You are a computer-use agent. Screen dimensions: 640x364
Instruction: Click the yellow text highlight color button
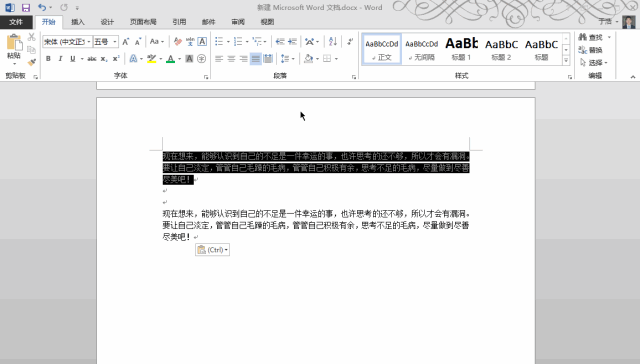[x=151, y=59]
